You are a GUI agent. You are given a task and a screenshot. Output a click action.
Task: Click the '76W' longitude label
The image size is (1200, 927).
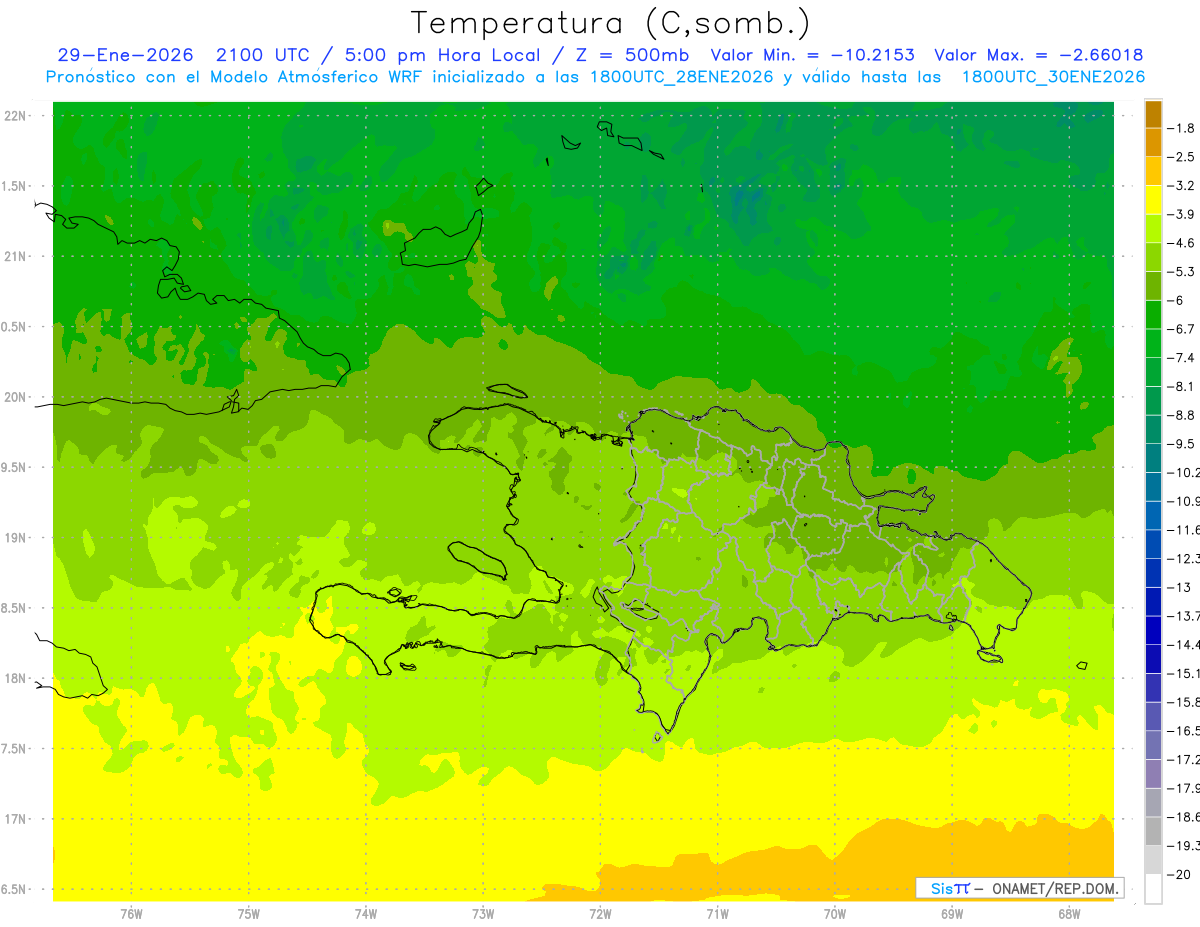click(x=131, y=914)
